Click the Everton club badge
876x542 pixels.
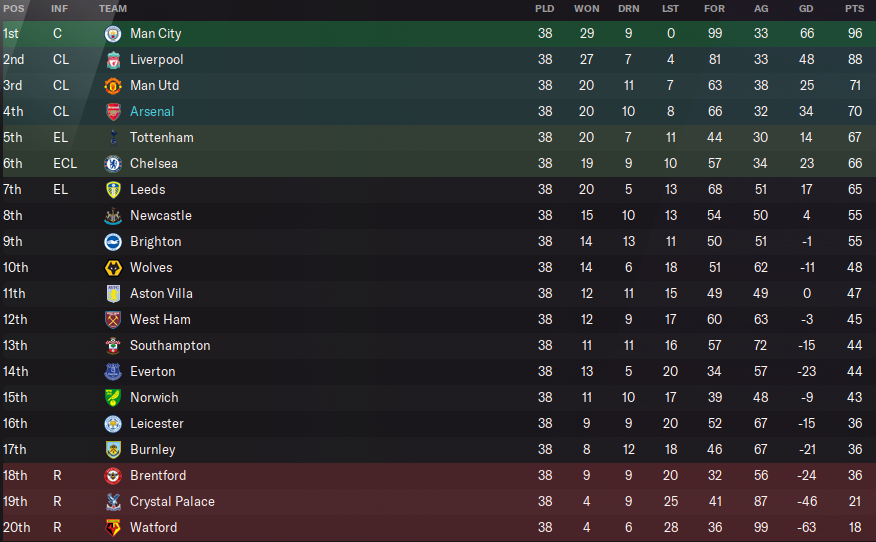tap(113, 372)
